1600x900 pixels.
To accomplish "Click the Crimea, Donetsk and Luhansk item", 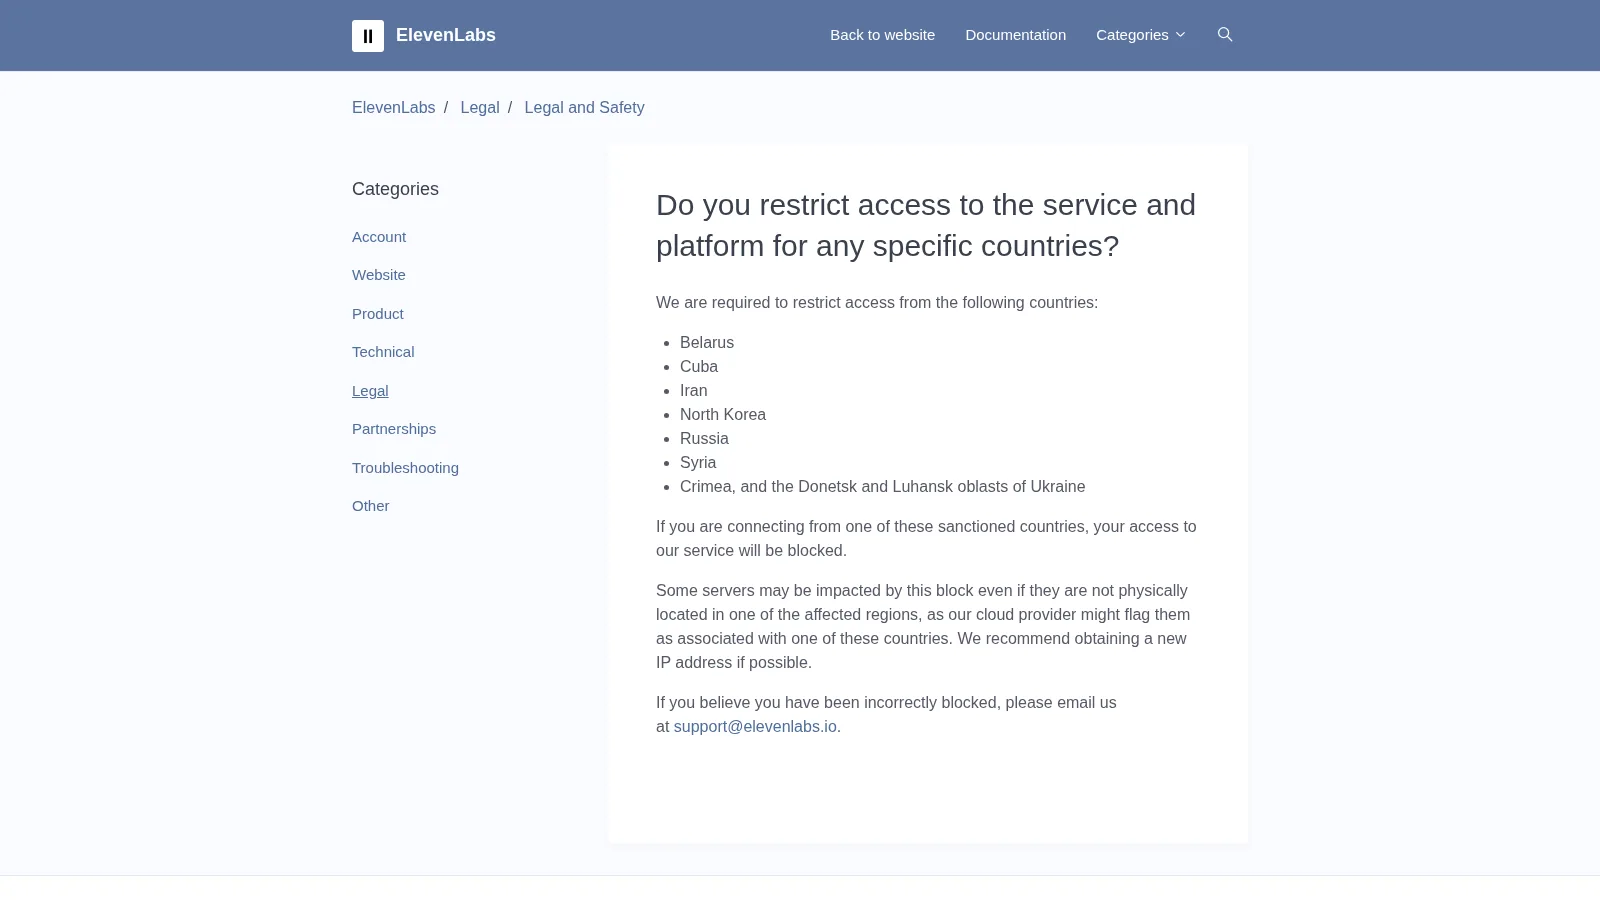I will [x=882, y=487].
